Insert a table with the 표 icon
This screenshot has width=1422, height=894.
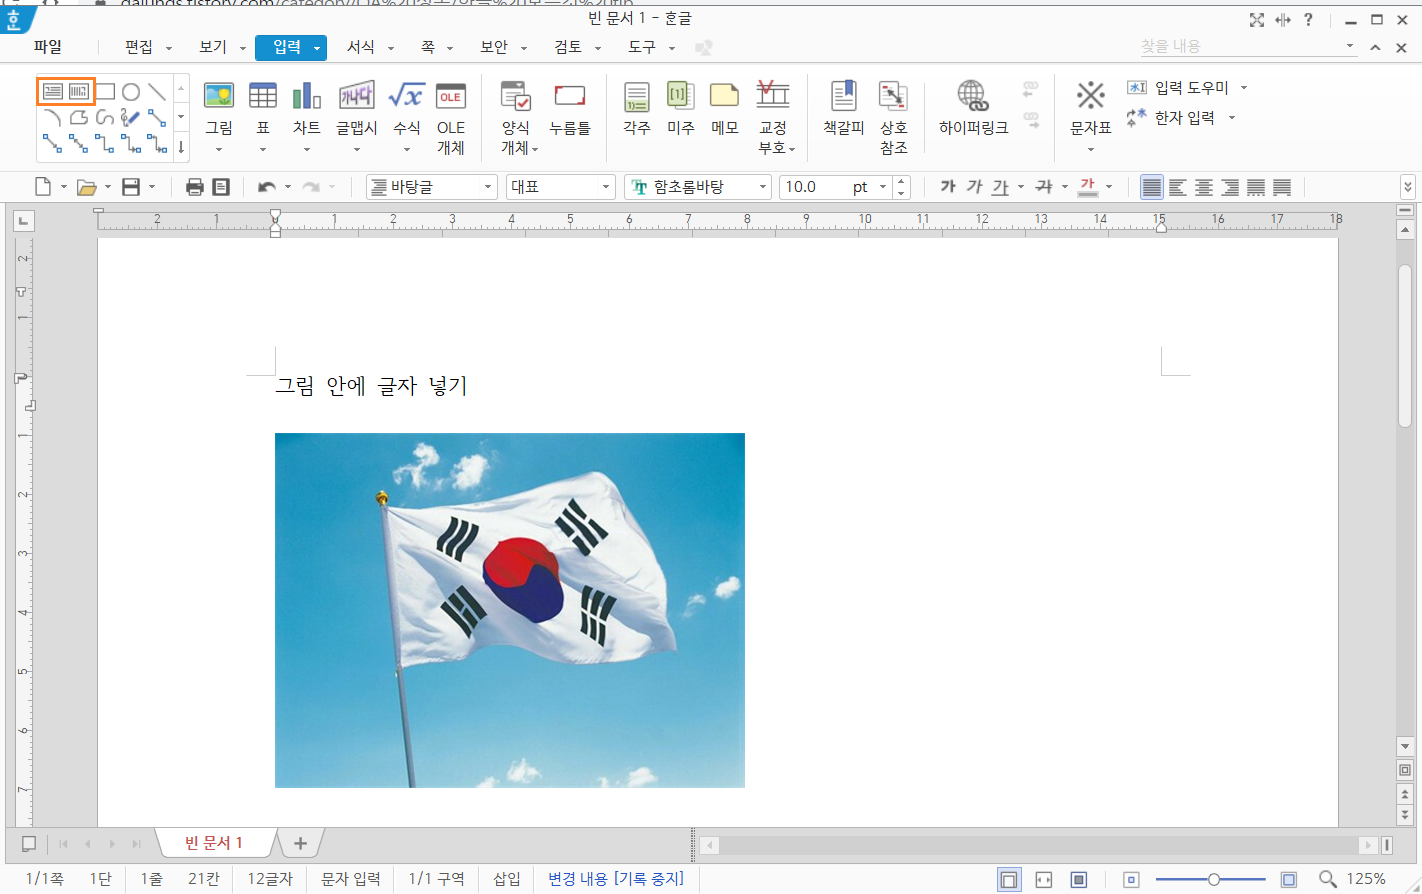click(x=263, y=96)
